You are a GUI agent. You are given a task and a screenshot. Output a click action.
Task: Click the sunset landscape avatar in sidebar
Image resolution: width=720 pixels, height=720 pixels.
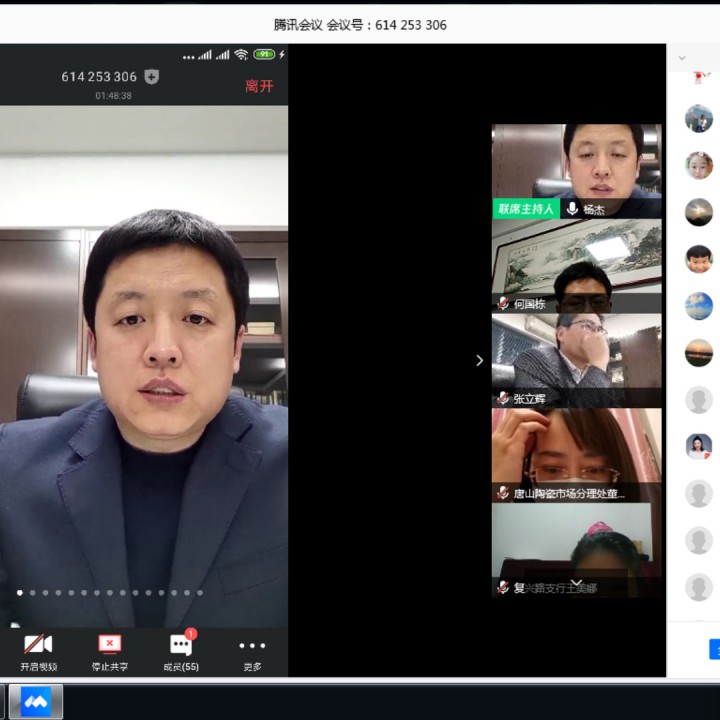699,353
